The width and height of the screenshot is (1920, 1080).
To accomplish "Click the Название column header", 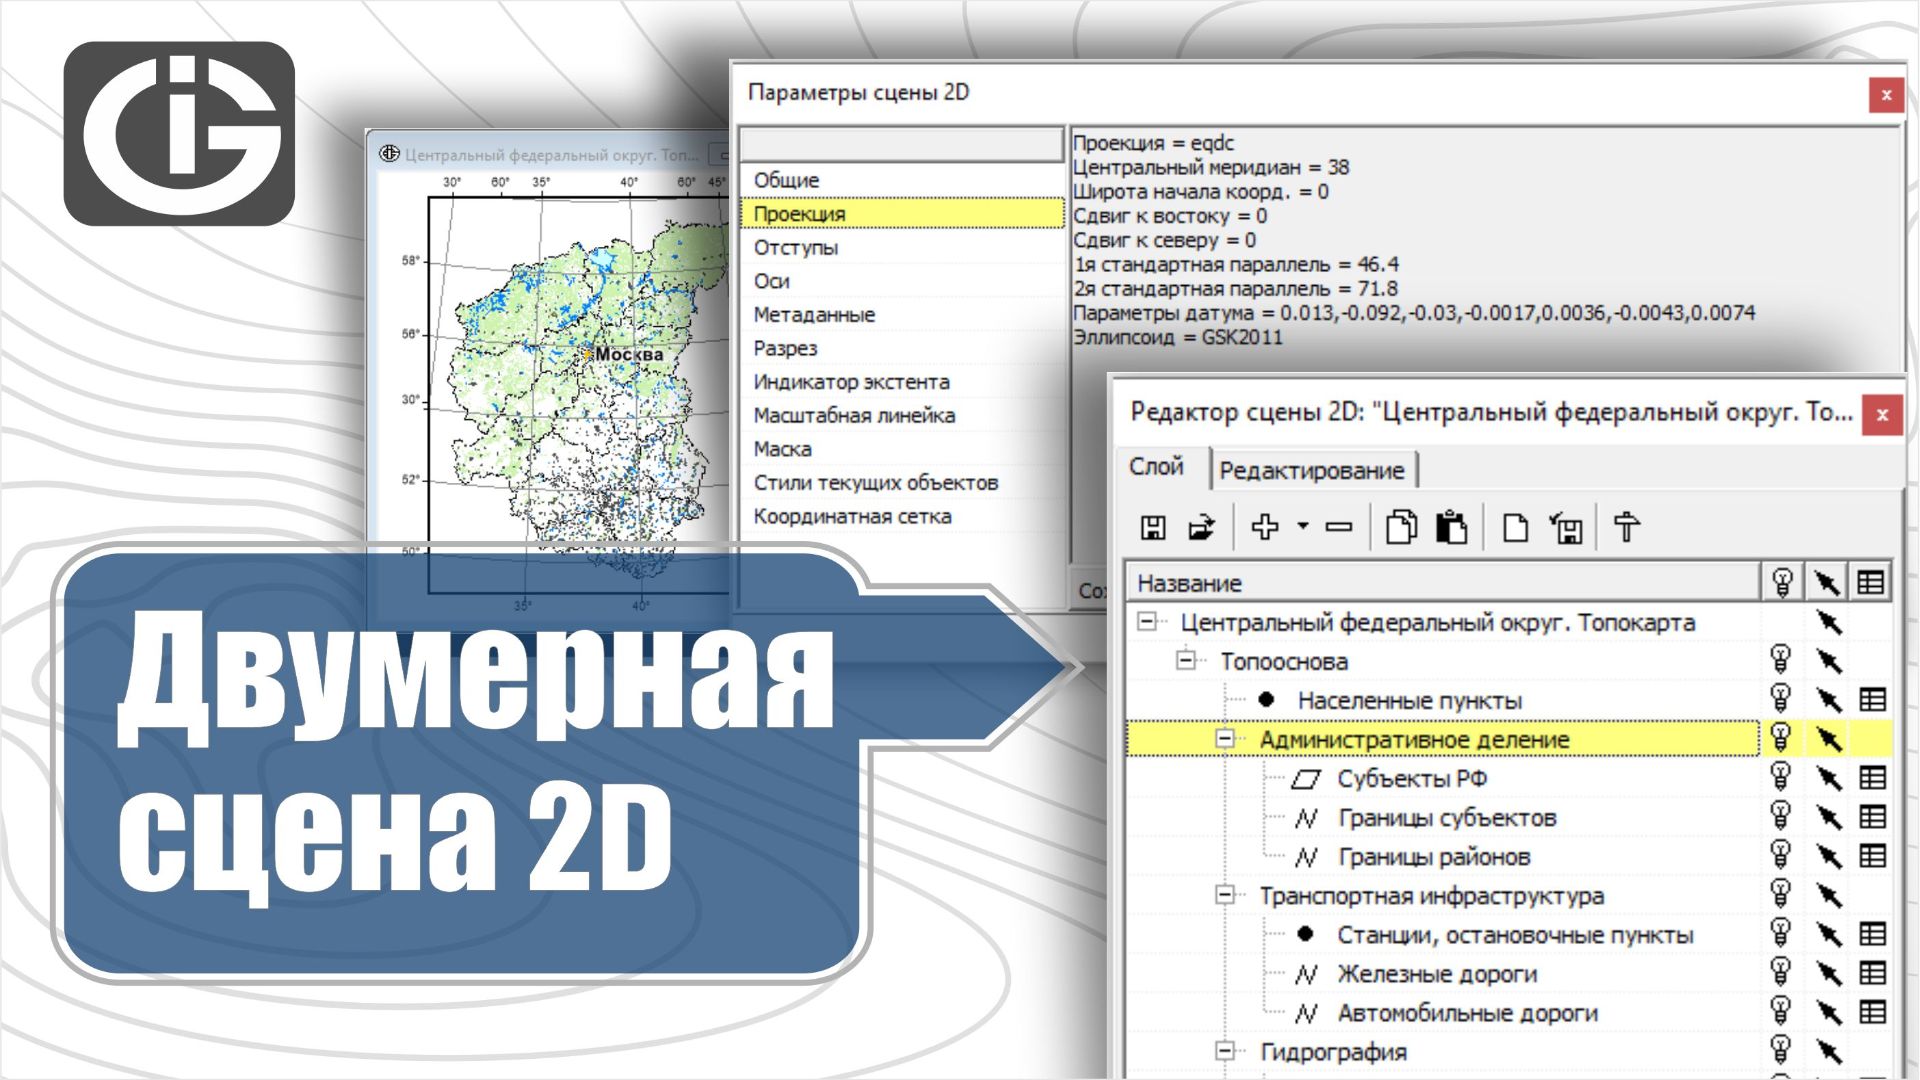I will [1443, 583].
